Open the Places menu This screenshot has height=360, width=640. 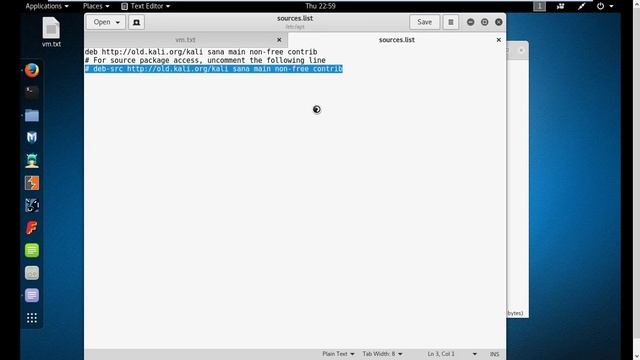96,6
